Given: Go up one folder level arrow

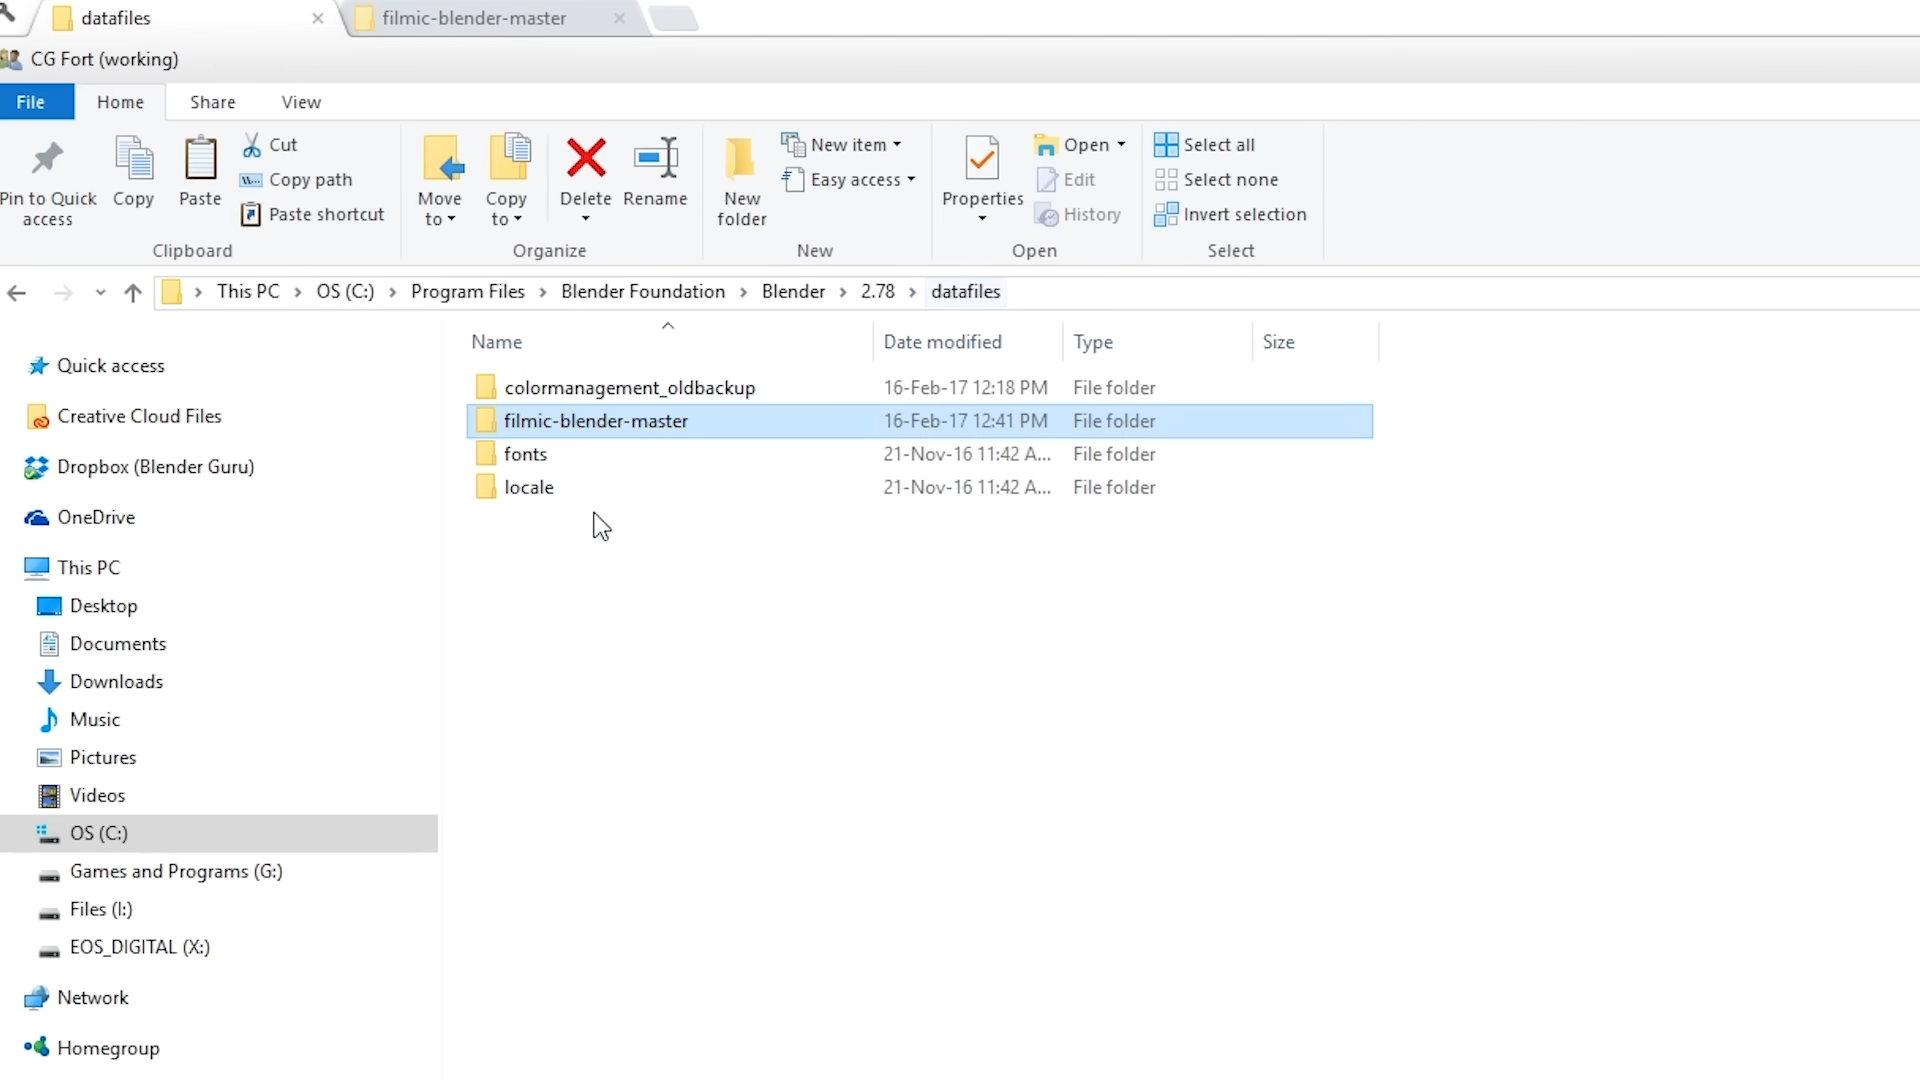Looking at the screenshot, I should [x=133, y=293].
